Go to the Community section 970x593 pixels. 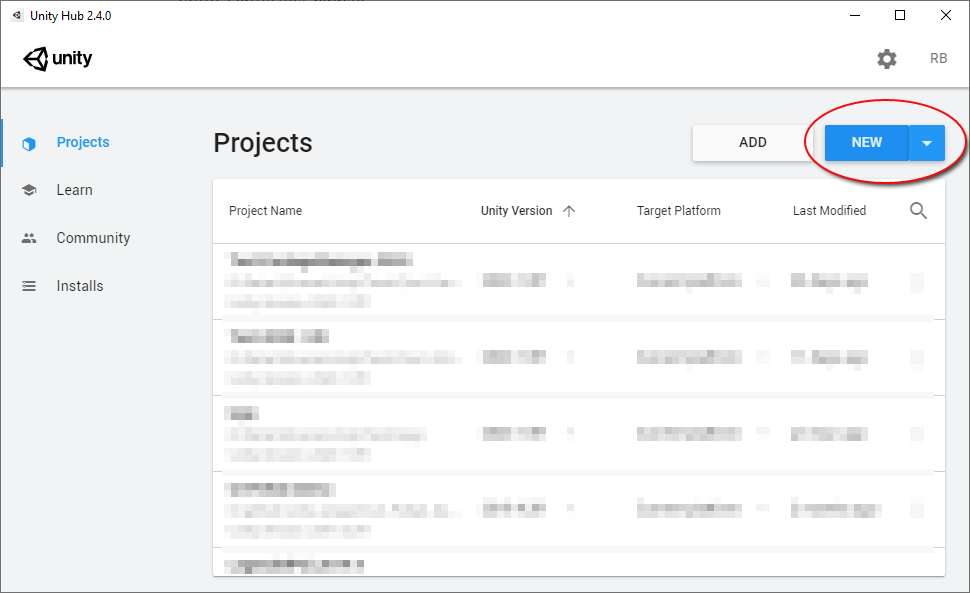[93, 238]
